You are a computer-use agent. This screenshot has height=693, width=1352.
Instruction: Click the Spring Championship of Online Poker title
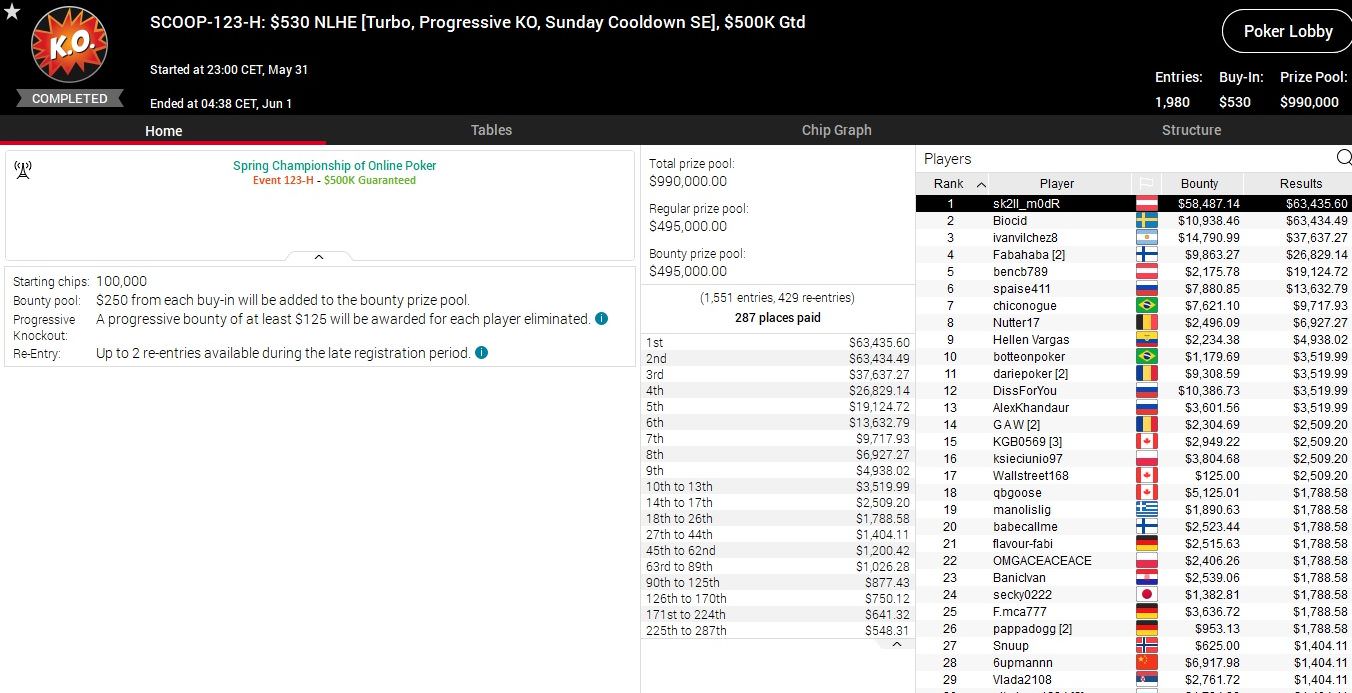(x=334, y=166)
